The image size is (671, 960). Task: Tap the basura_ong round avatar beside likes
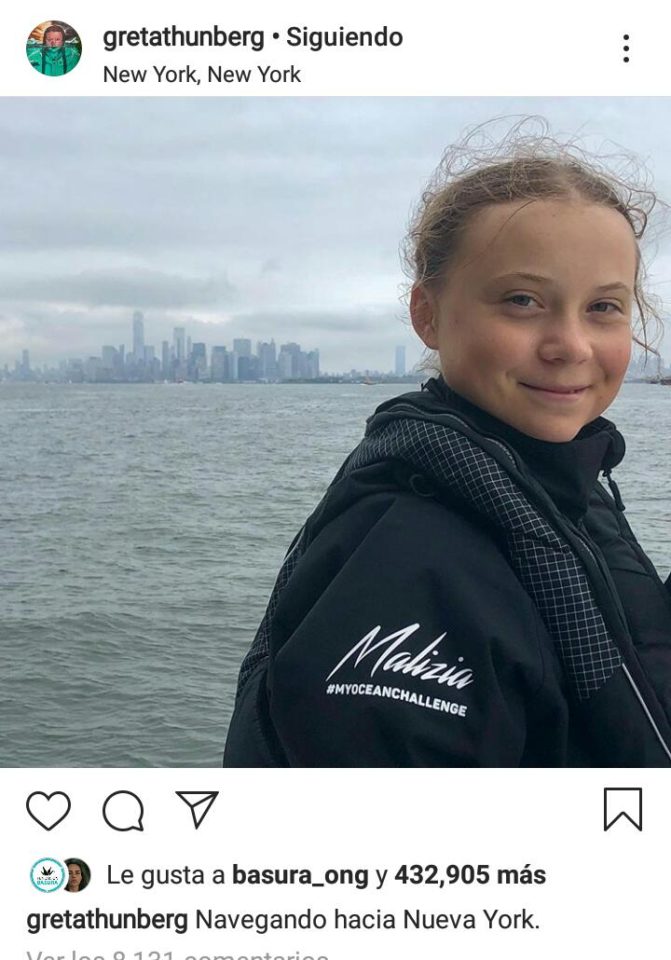tap(48, 875)
